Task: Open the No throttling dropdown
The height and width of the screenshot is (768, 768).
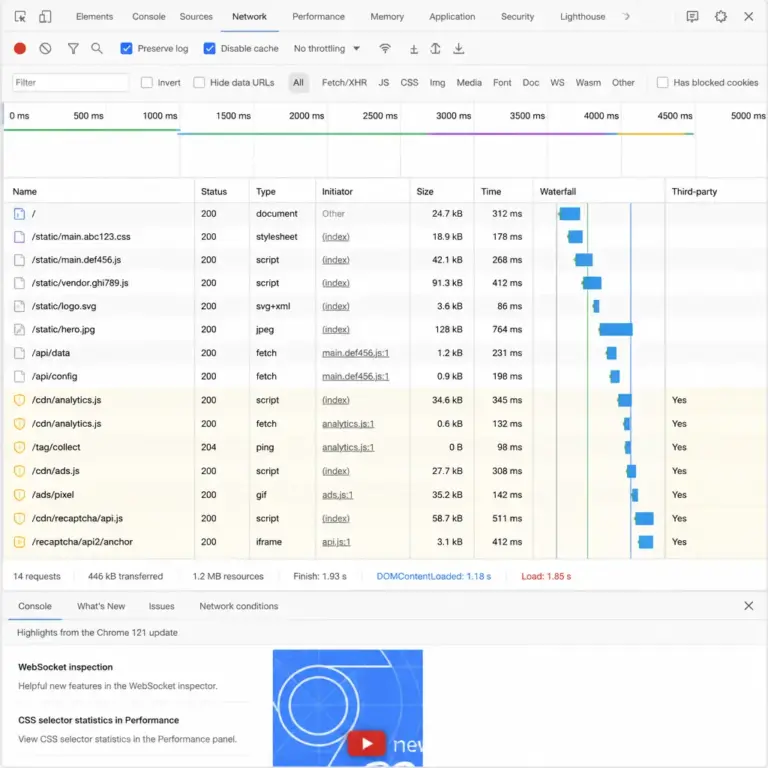Action: (x=327, y=48)
